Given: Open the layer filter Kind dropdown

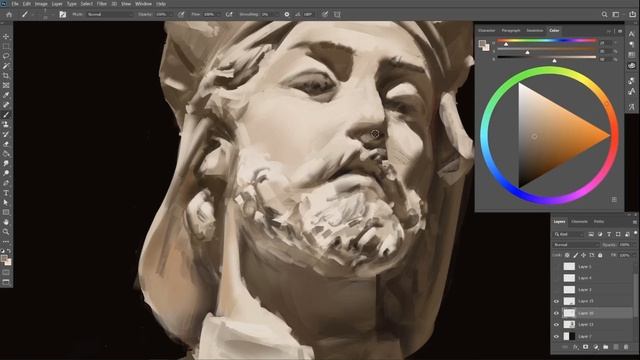Looking at the screenshot, I should [569, 234].
